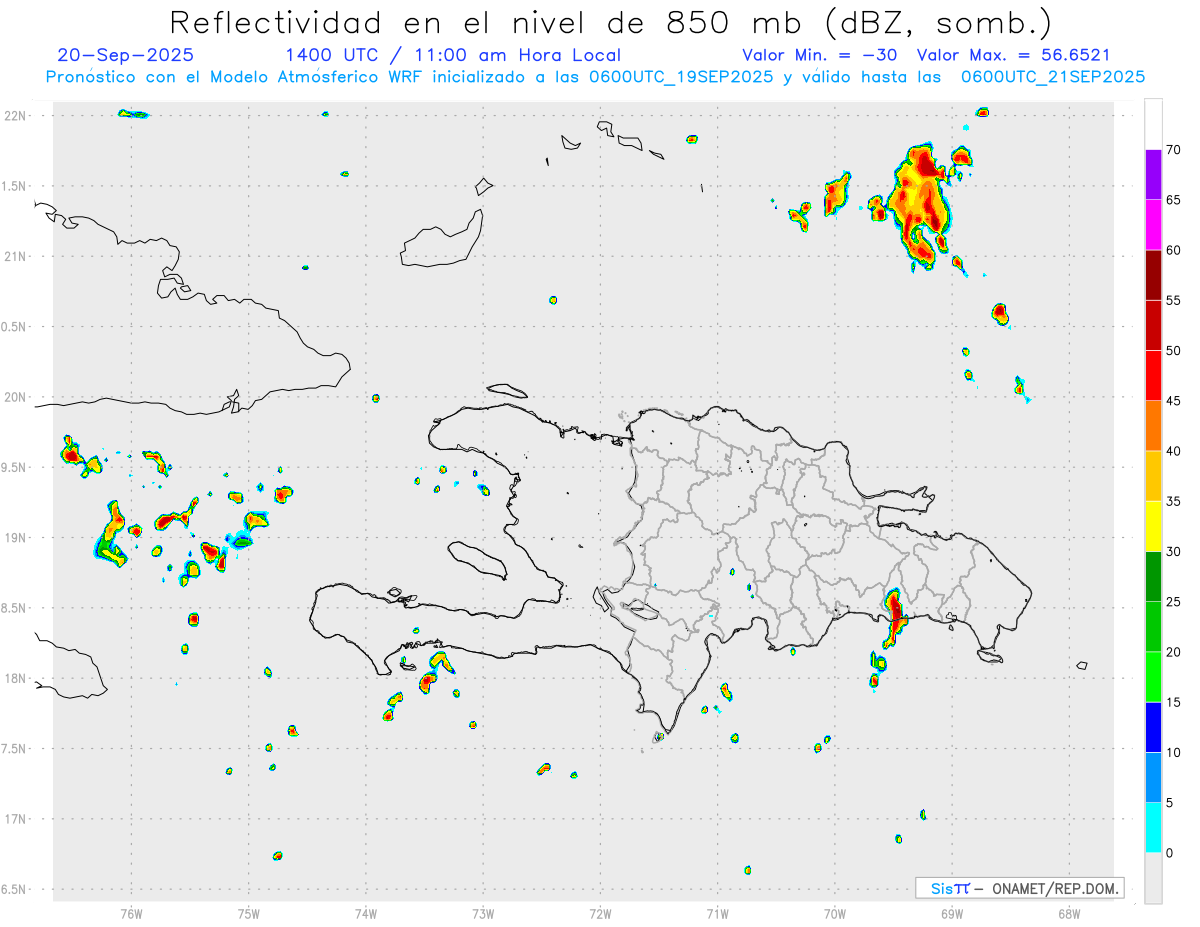Click the '45' colorbar value
The height and width of the screenshot is (927, 1200).
point(1174,401)
